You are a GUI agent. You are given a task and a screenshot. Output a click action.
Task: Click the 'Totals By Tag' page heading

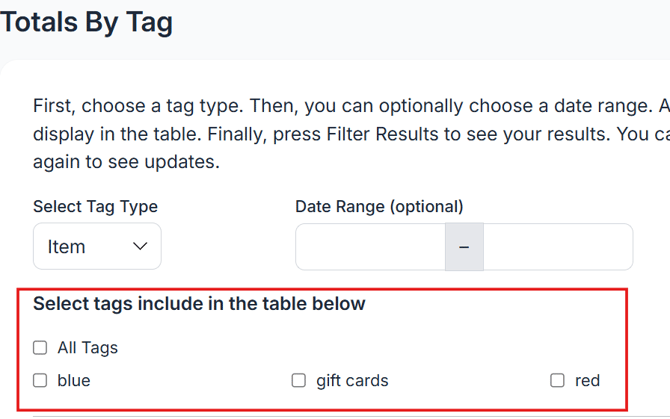point(86,22)
